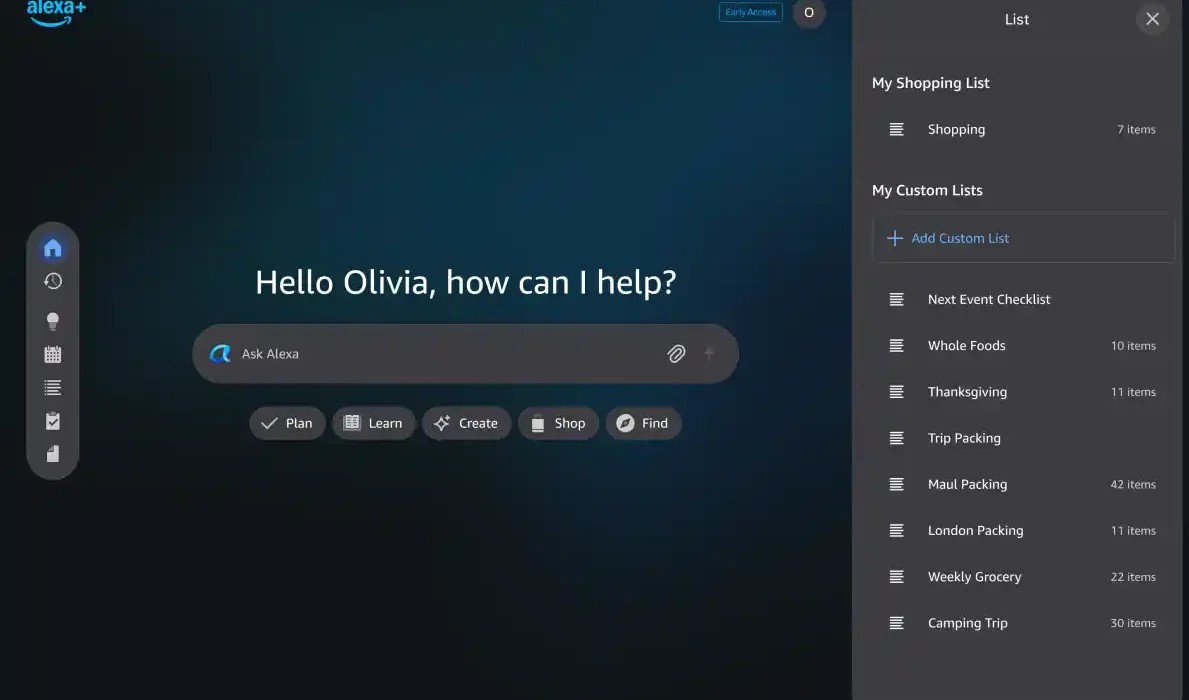This screenshot has height=700, width=1189.
Task: Close the List panel
Action: 1152,19
